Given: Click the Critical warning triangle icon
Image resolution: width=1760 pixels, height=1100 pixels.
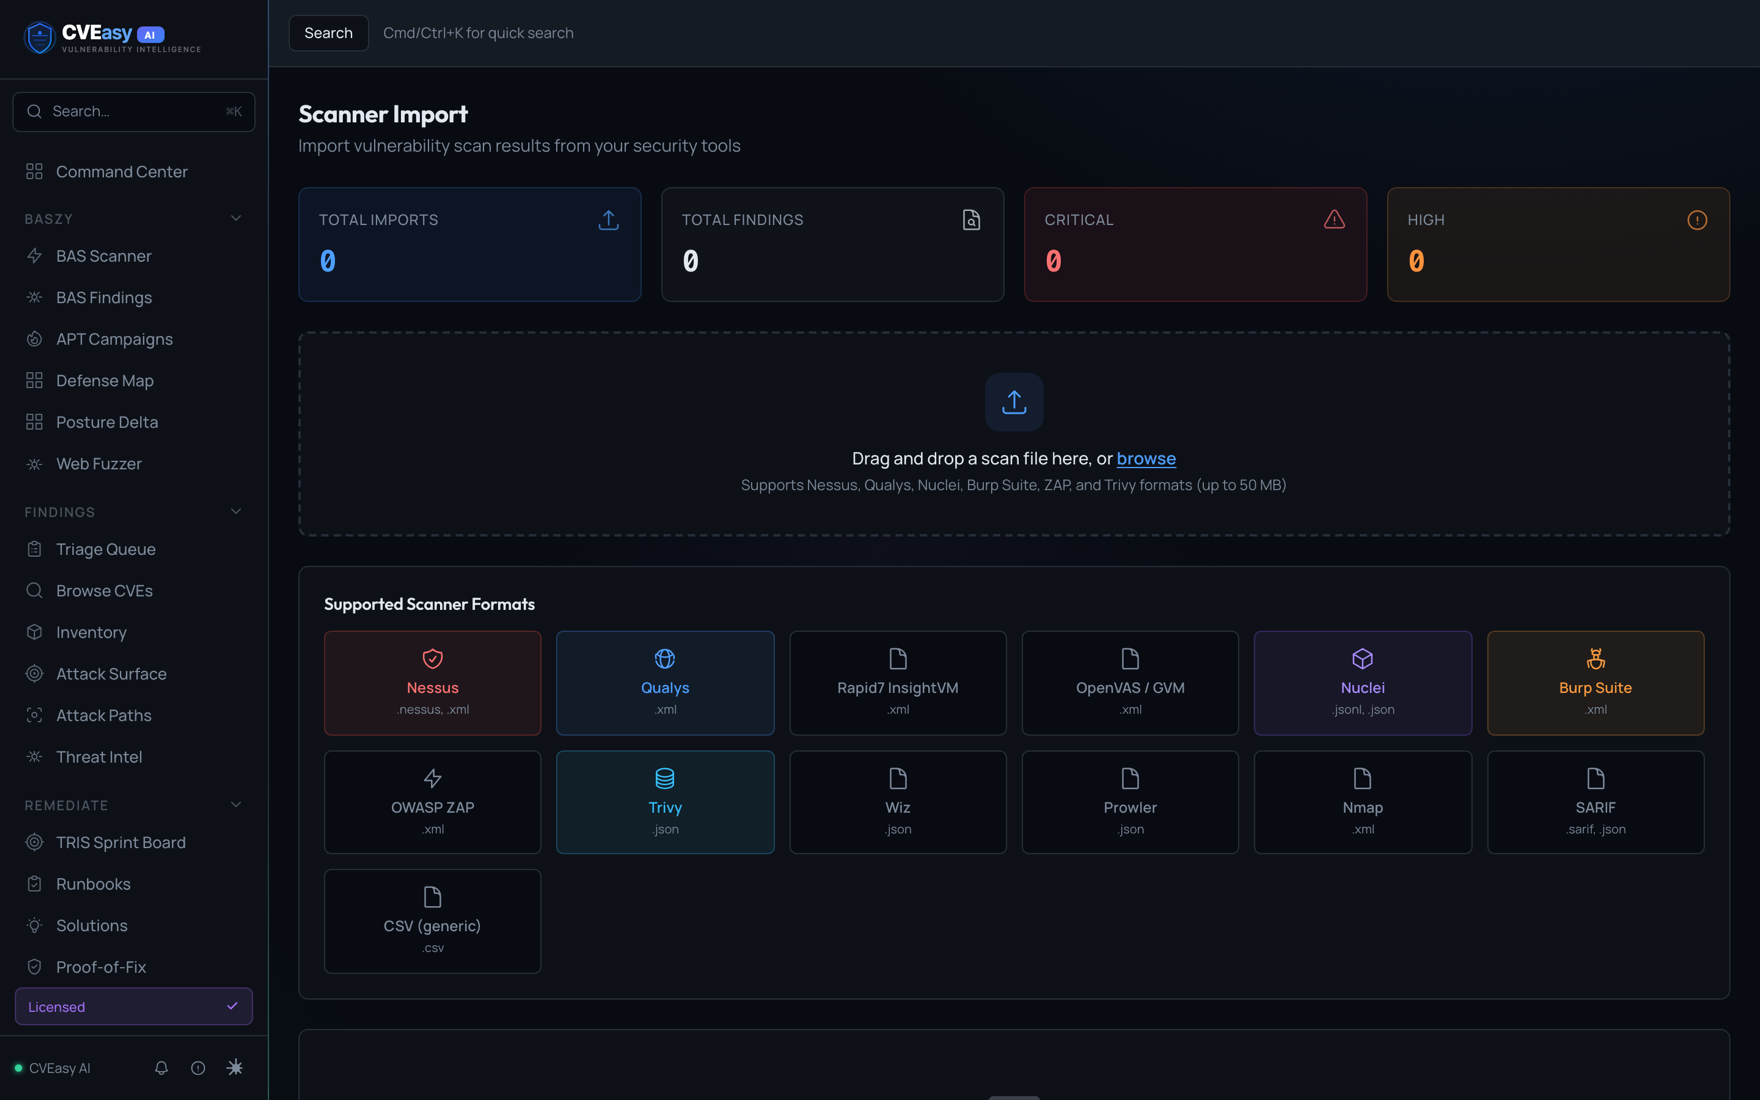Looking at the screenshot, I should [x=1334, y=220].
